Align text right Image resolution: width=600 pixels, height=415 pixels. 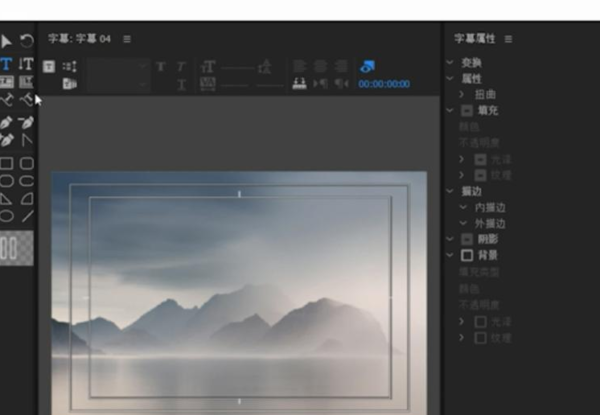(341, 66)
